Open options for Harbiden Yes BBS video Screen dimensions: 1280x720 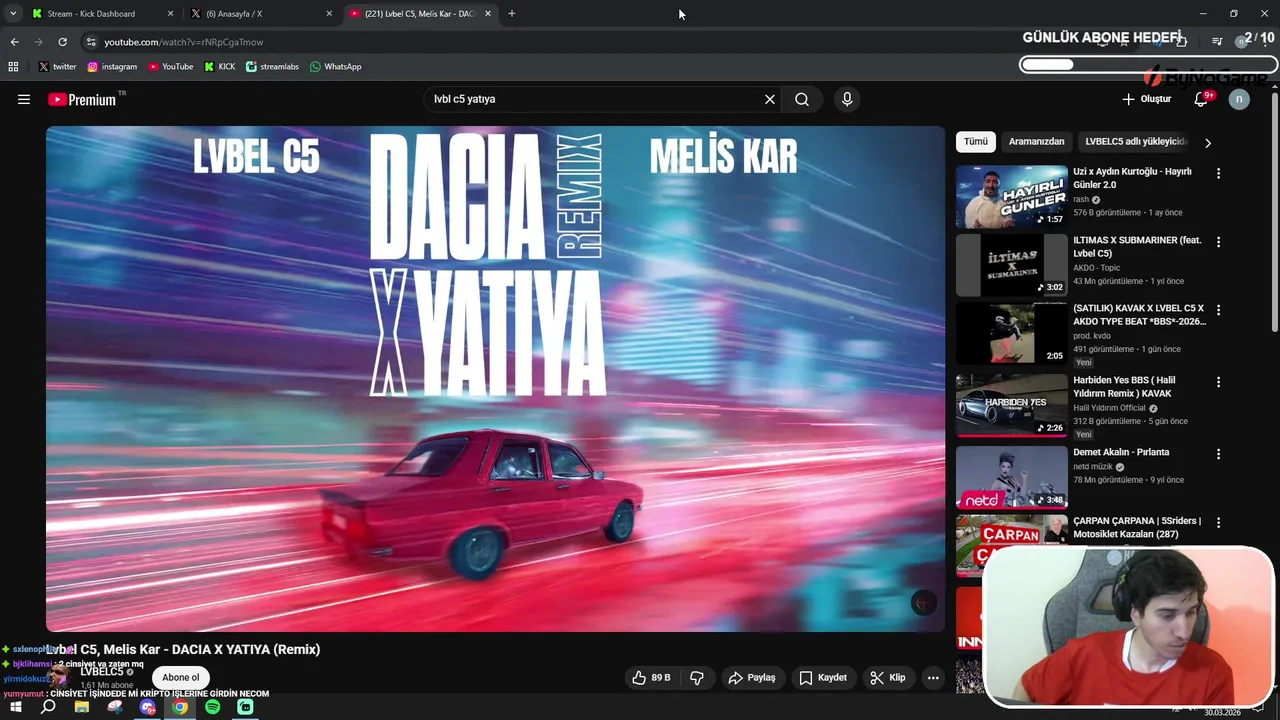tap(1218, 382)
